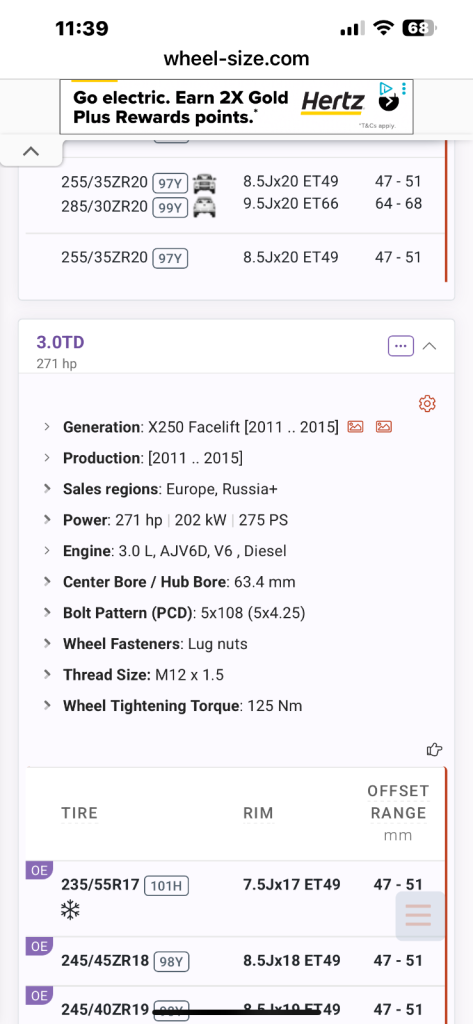473x1024 pixels.
Task: Open the three-dots options for 3.0TD
Action: tap(400, 345)
